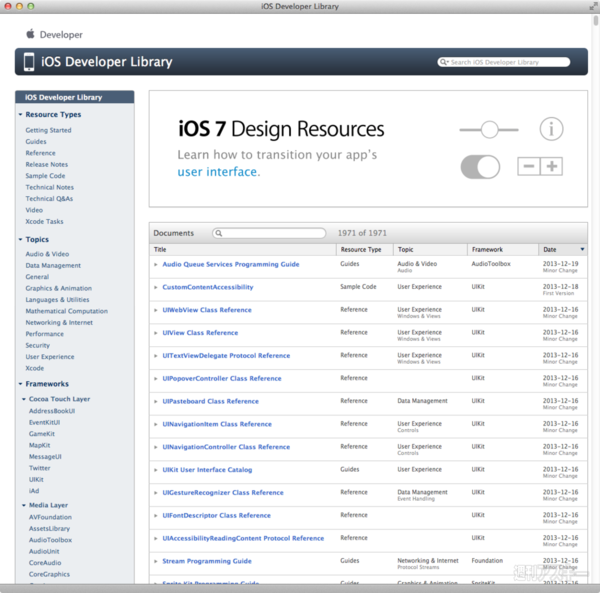The image size is (600, 593).
Task: Click the plus stepper button in banner
Action: coord(551,166)
